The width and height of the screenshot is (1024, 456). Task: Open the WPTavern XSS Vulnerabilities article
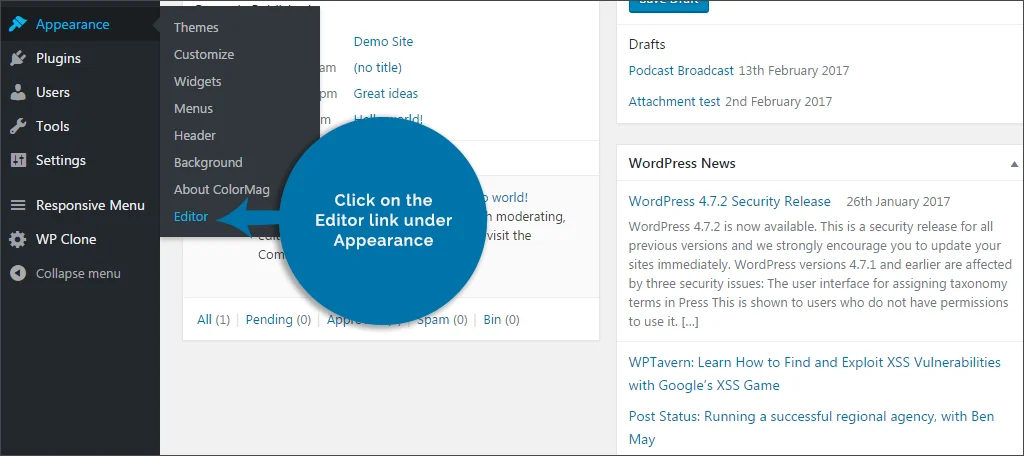[x=814, y=374]
